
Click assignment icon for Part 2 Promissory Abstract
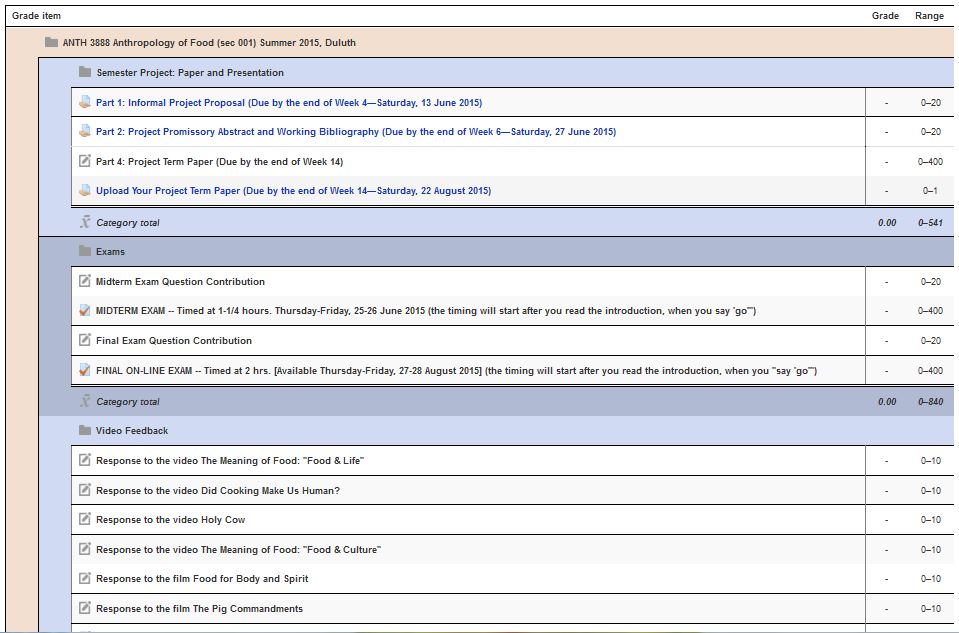click(84, 131)
